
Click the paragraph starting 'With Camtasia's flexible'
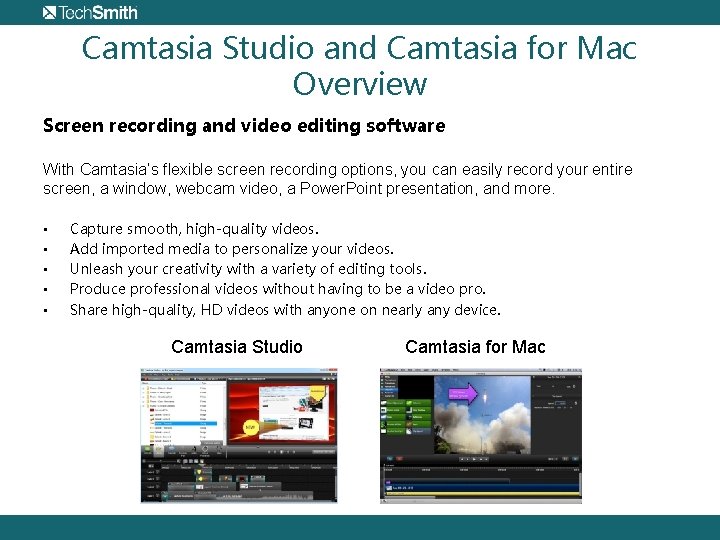[338, 179]
